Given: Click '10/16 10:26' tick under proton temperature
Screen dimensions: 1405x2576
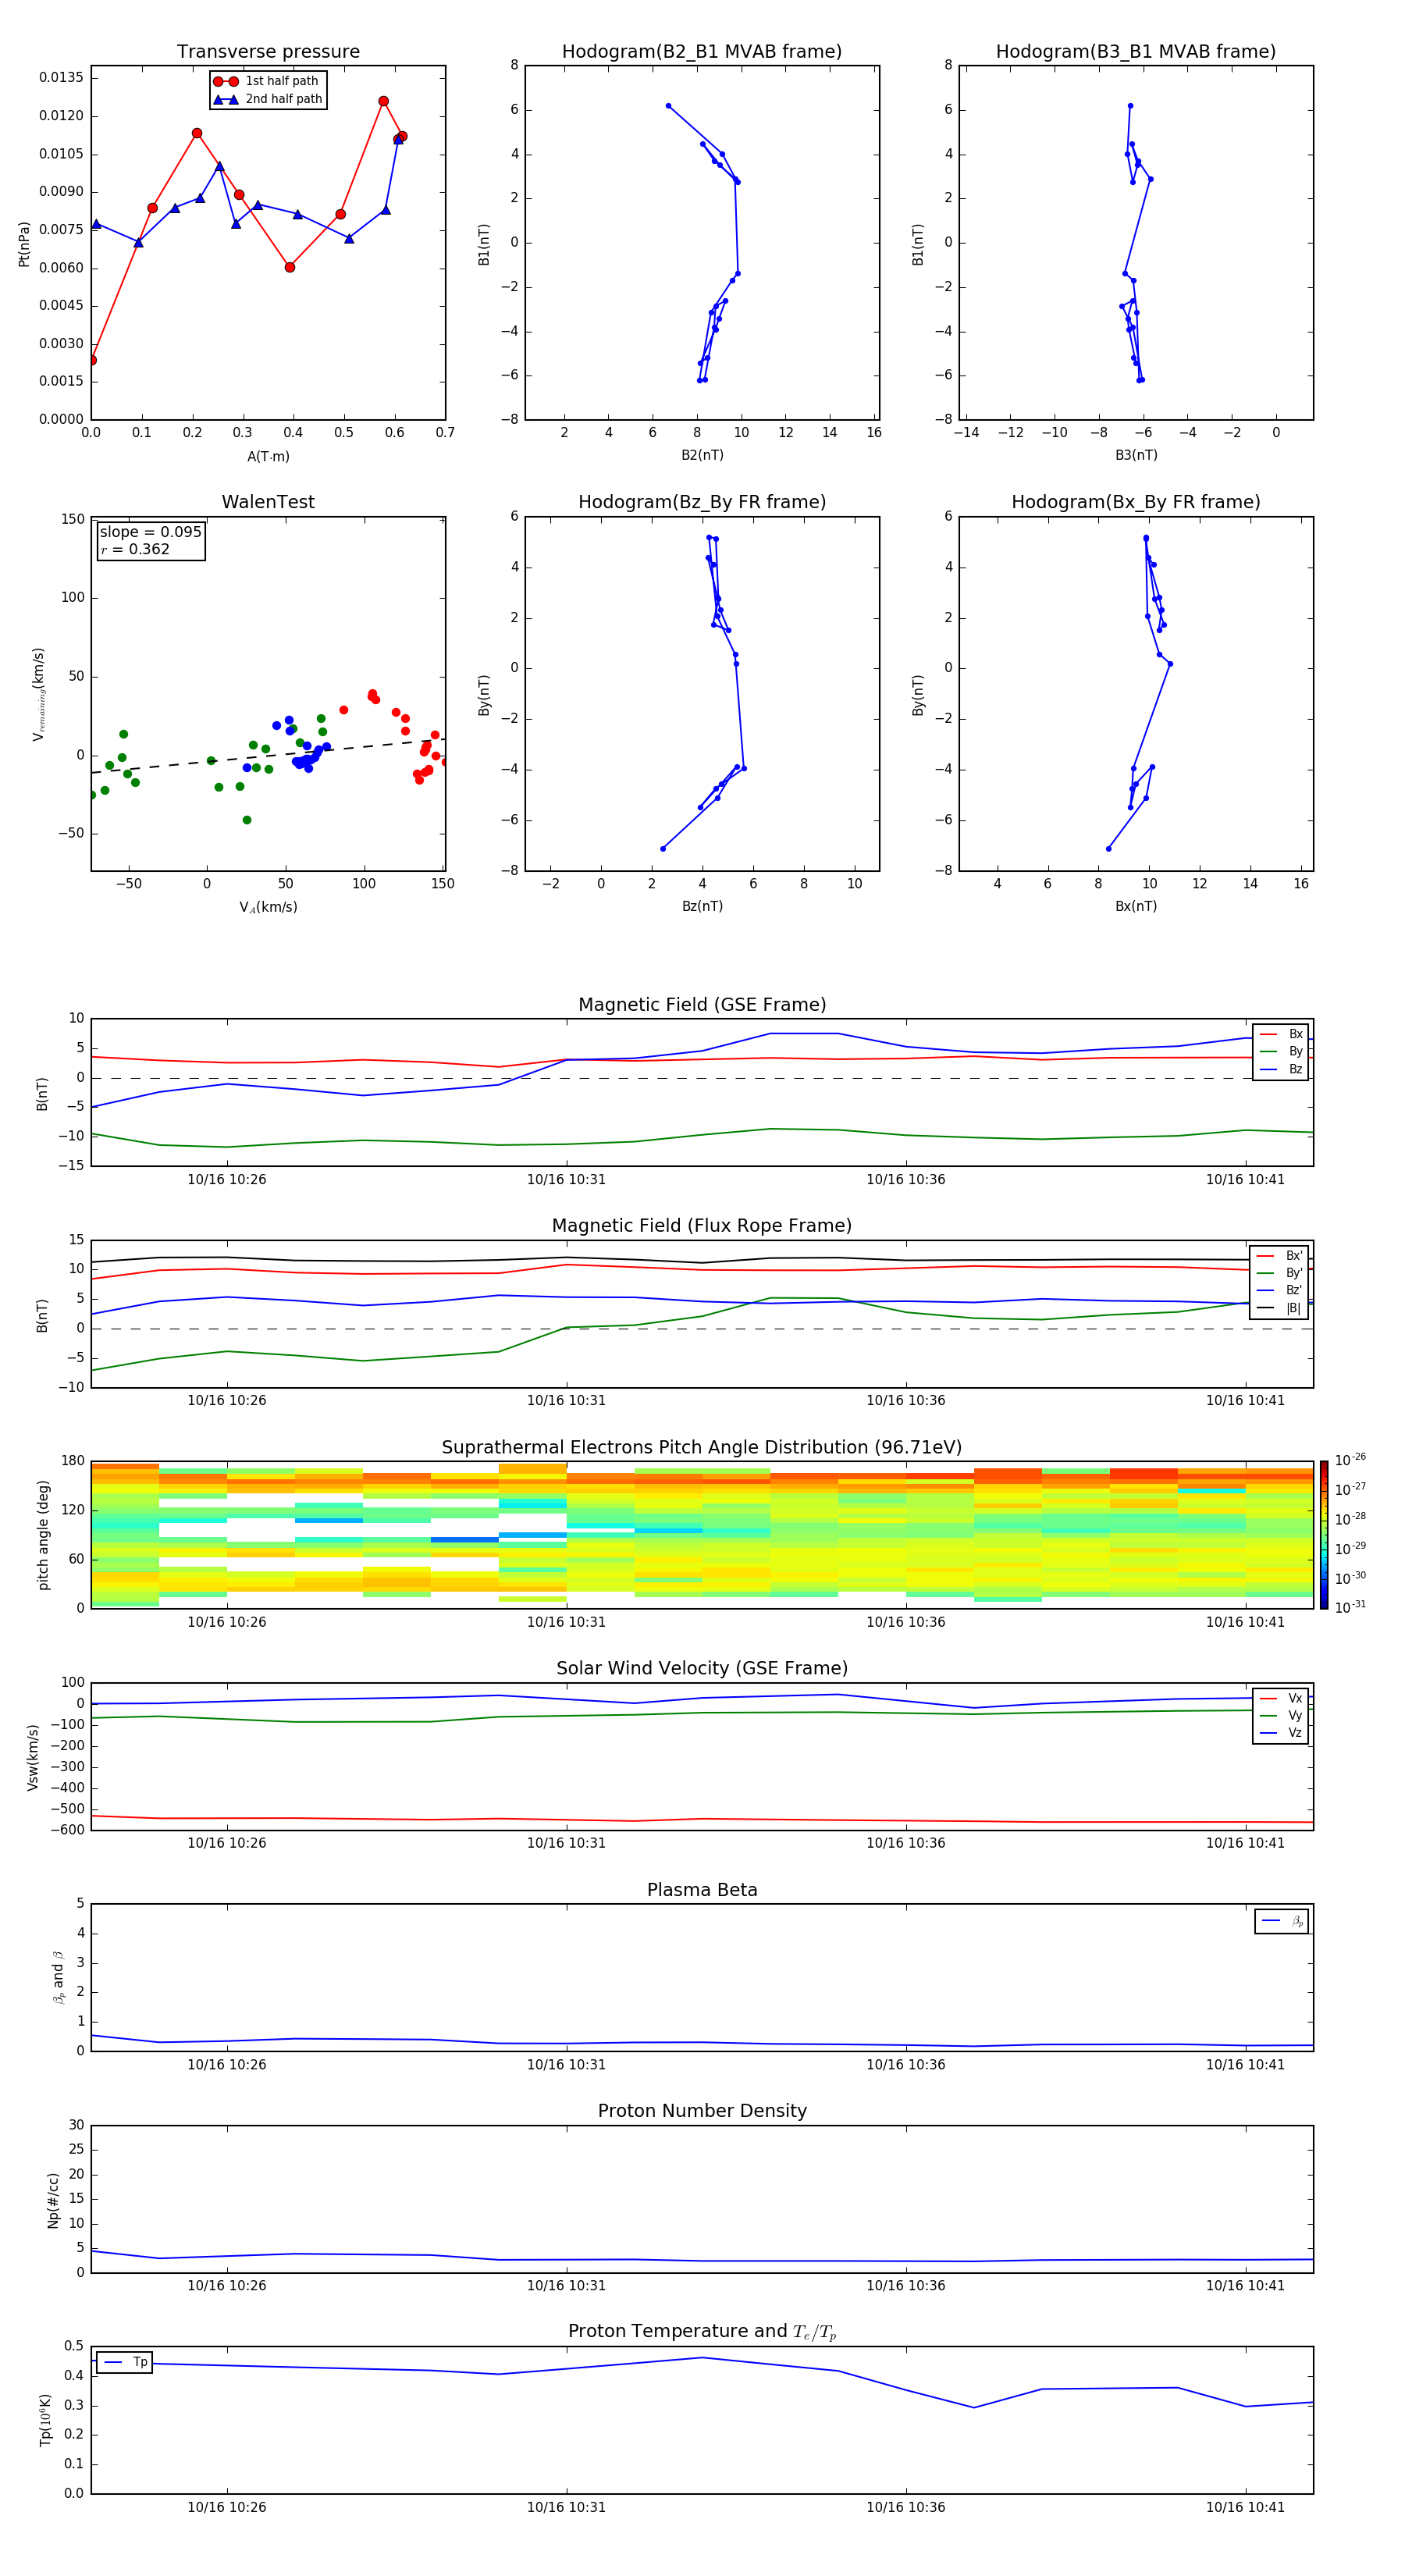Looking at the screenshot, I should (227, 2507).
